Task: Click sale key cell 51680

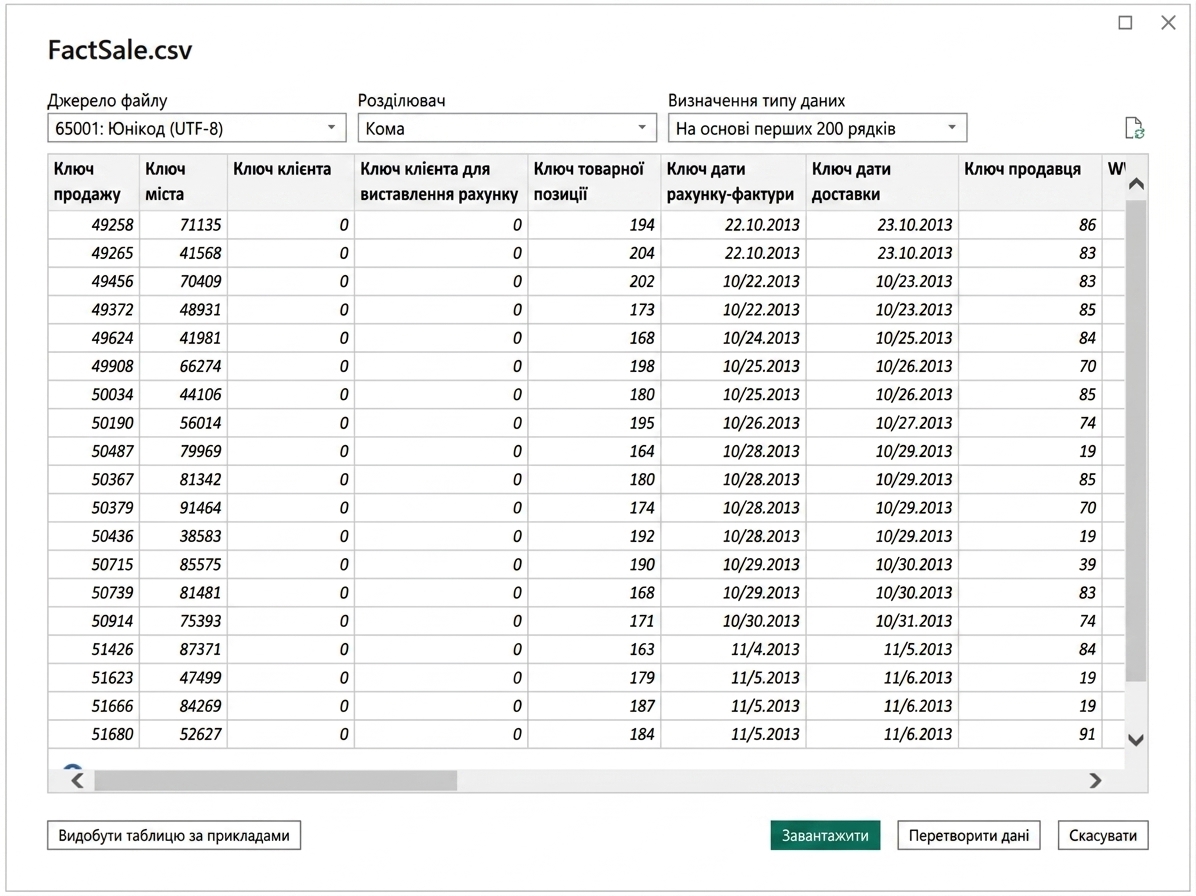Action: tap(94, 734)
